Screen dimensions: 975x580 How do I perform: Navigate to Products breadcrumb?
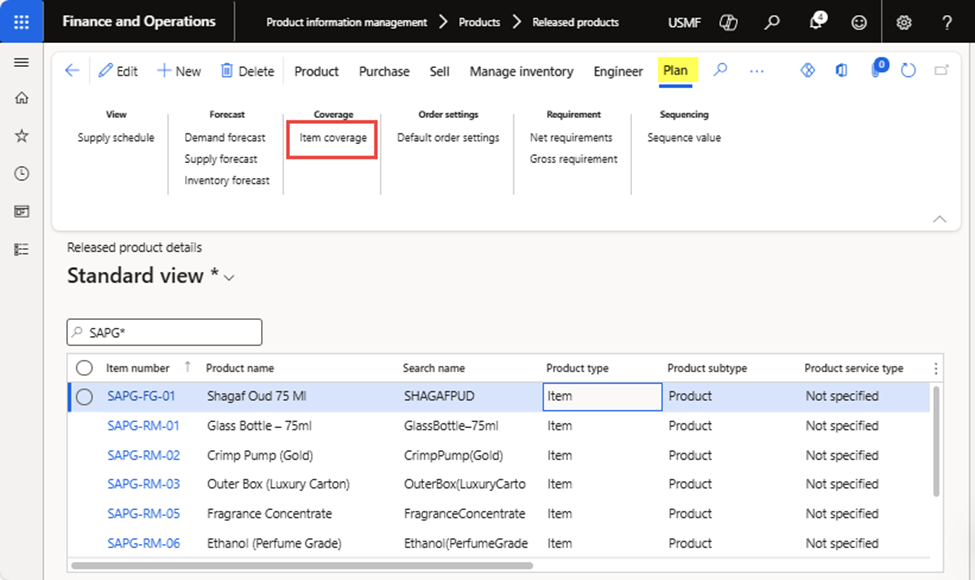tap(479, 22)
